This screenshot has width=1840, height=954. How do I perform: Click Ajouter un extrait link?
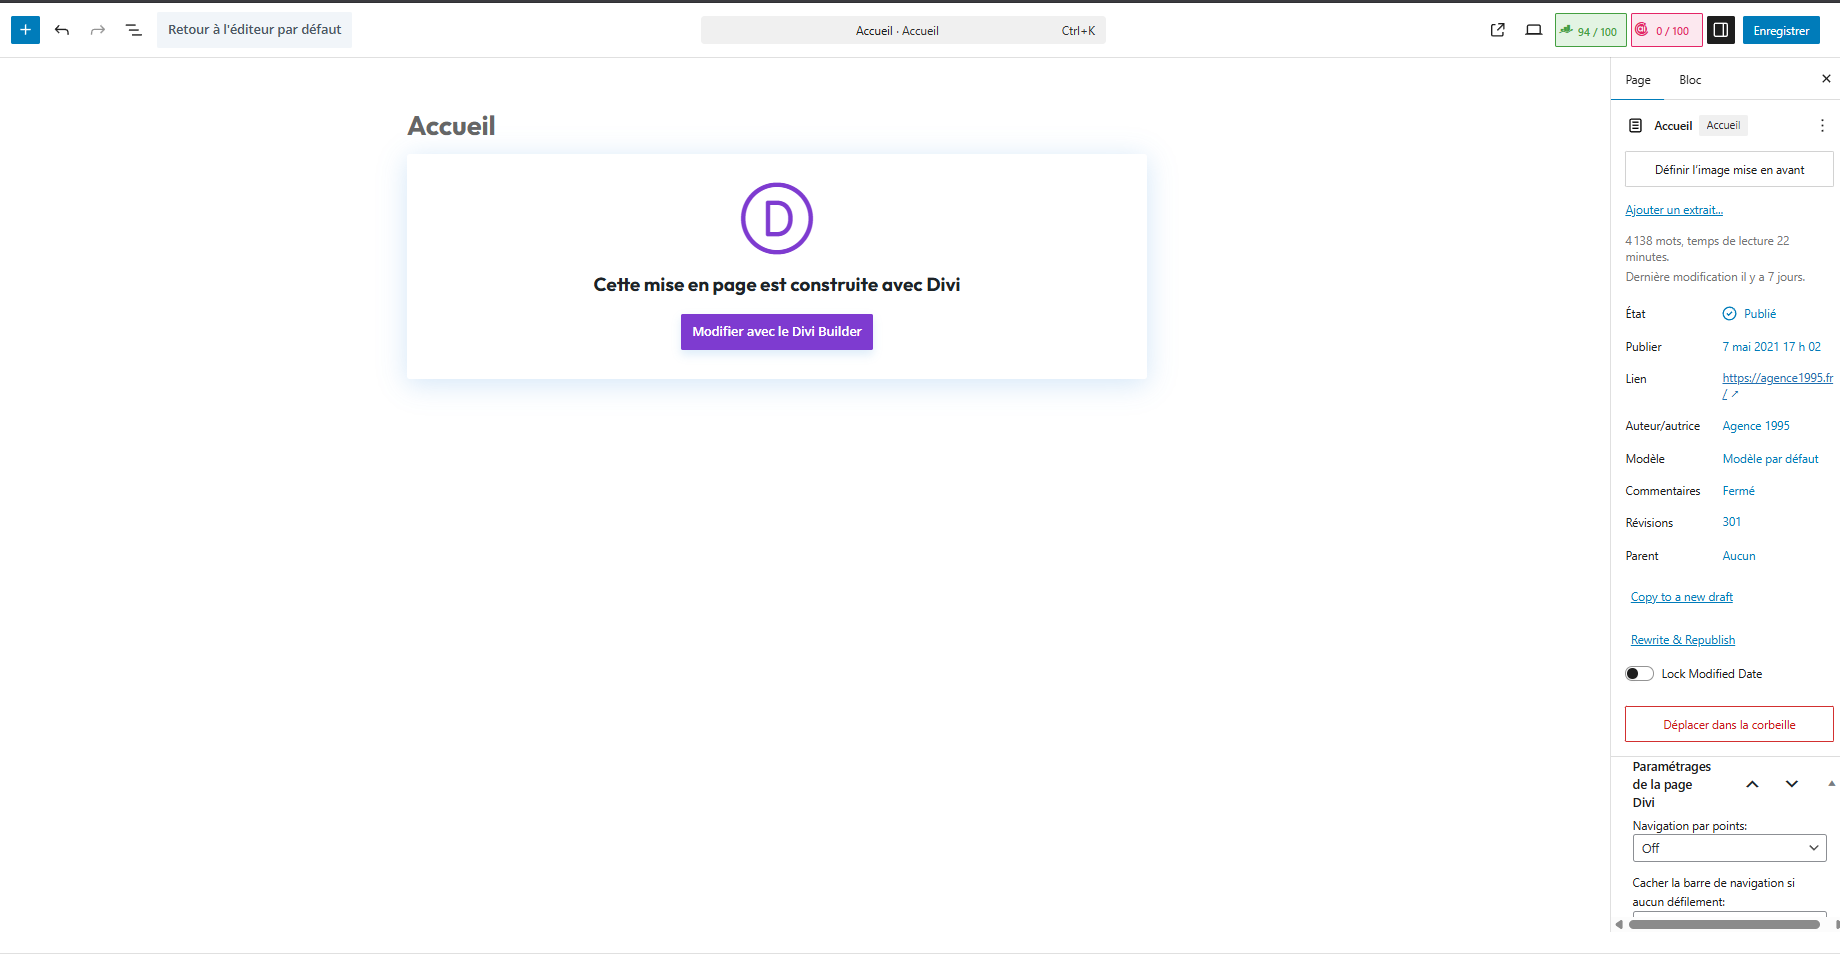(x=1674, y=210)
